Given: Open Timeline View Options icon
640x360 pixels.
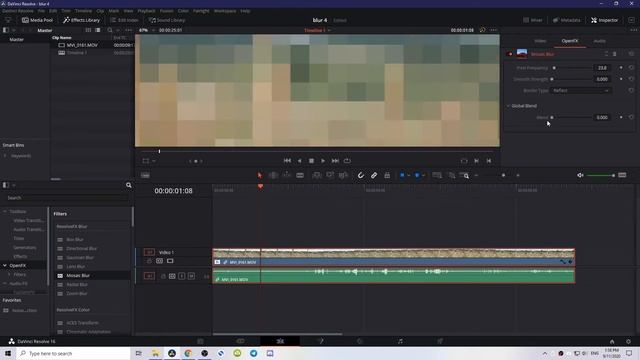Looking at the screenshot, I should [145, 176].
